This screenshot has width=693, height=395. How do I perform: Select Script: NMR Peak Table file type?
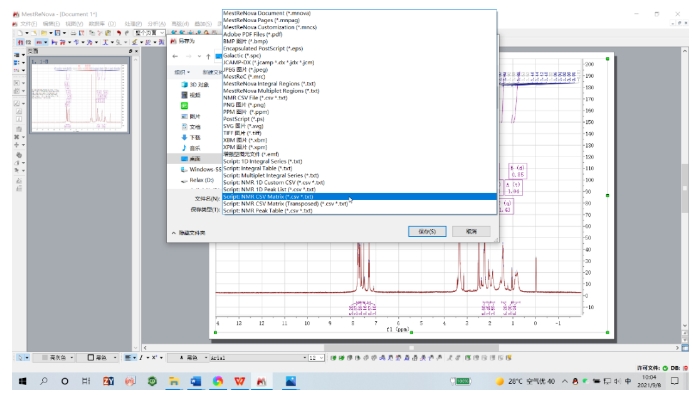pos(359,211)
